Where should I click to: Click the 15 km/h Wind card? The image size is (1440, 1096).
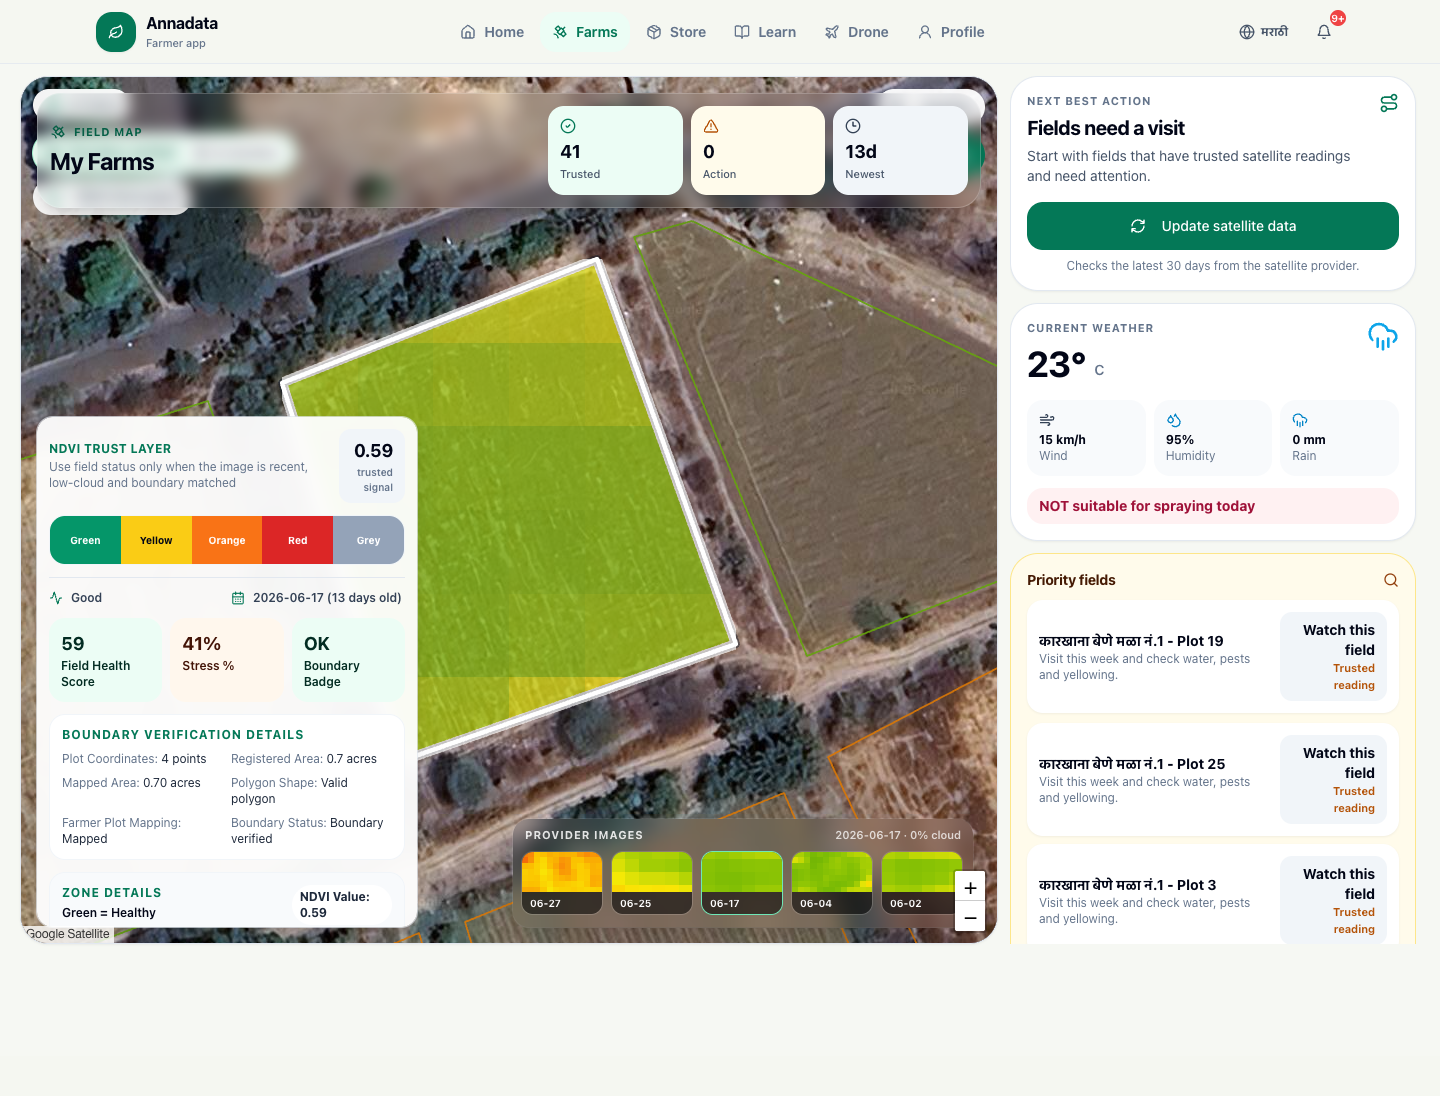(1086, 438)
